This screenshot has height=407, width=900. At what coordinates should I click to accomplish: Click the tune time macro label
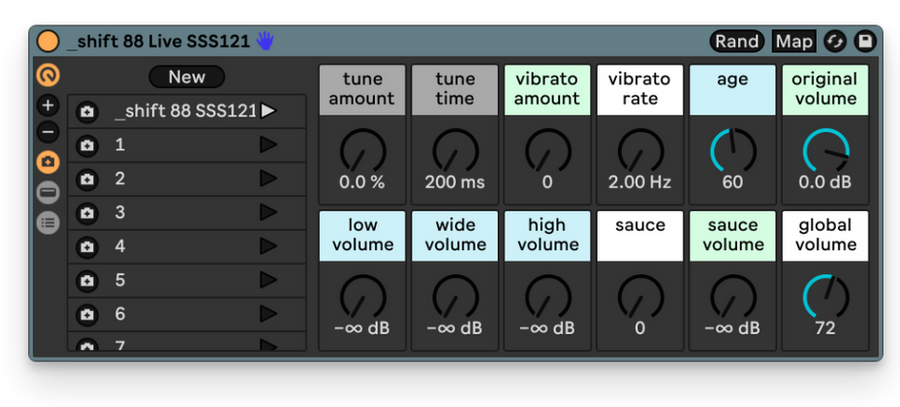point(455,90)
